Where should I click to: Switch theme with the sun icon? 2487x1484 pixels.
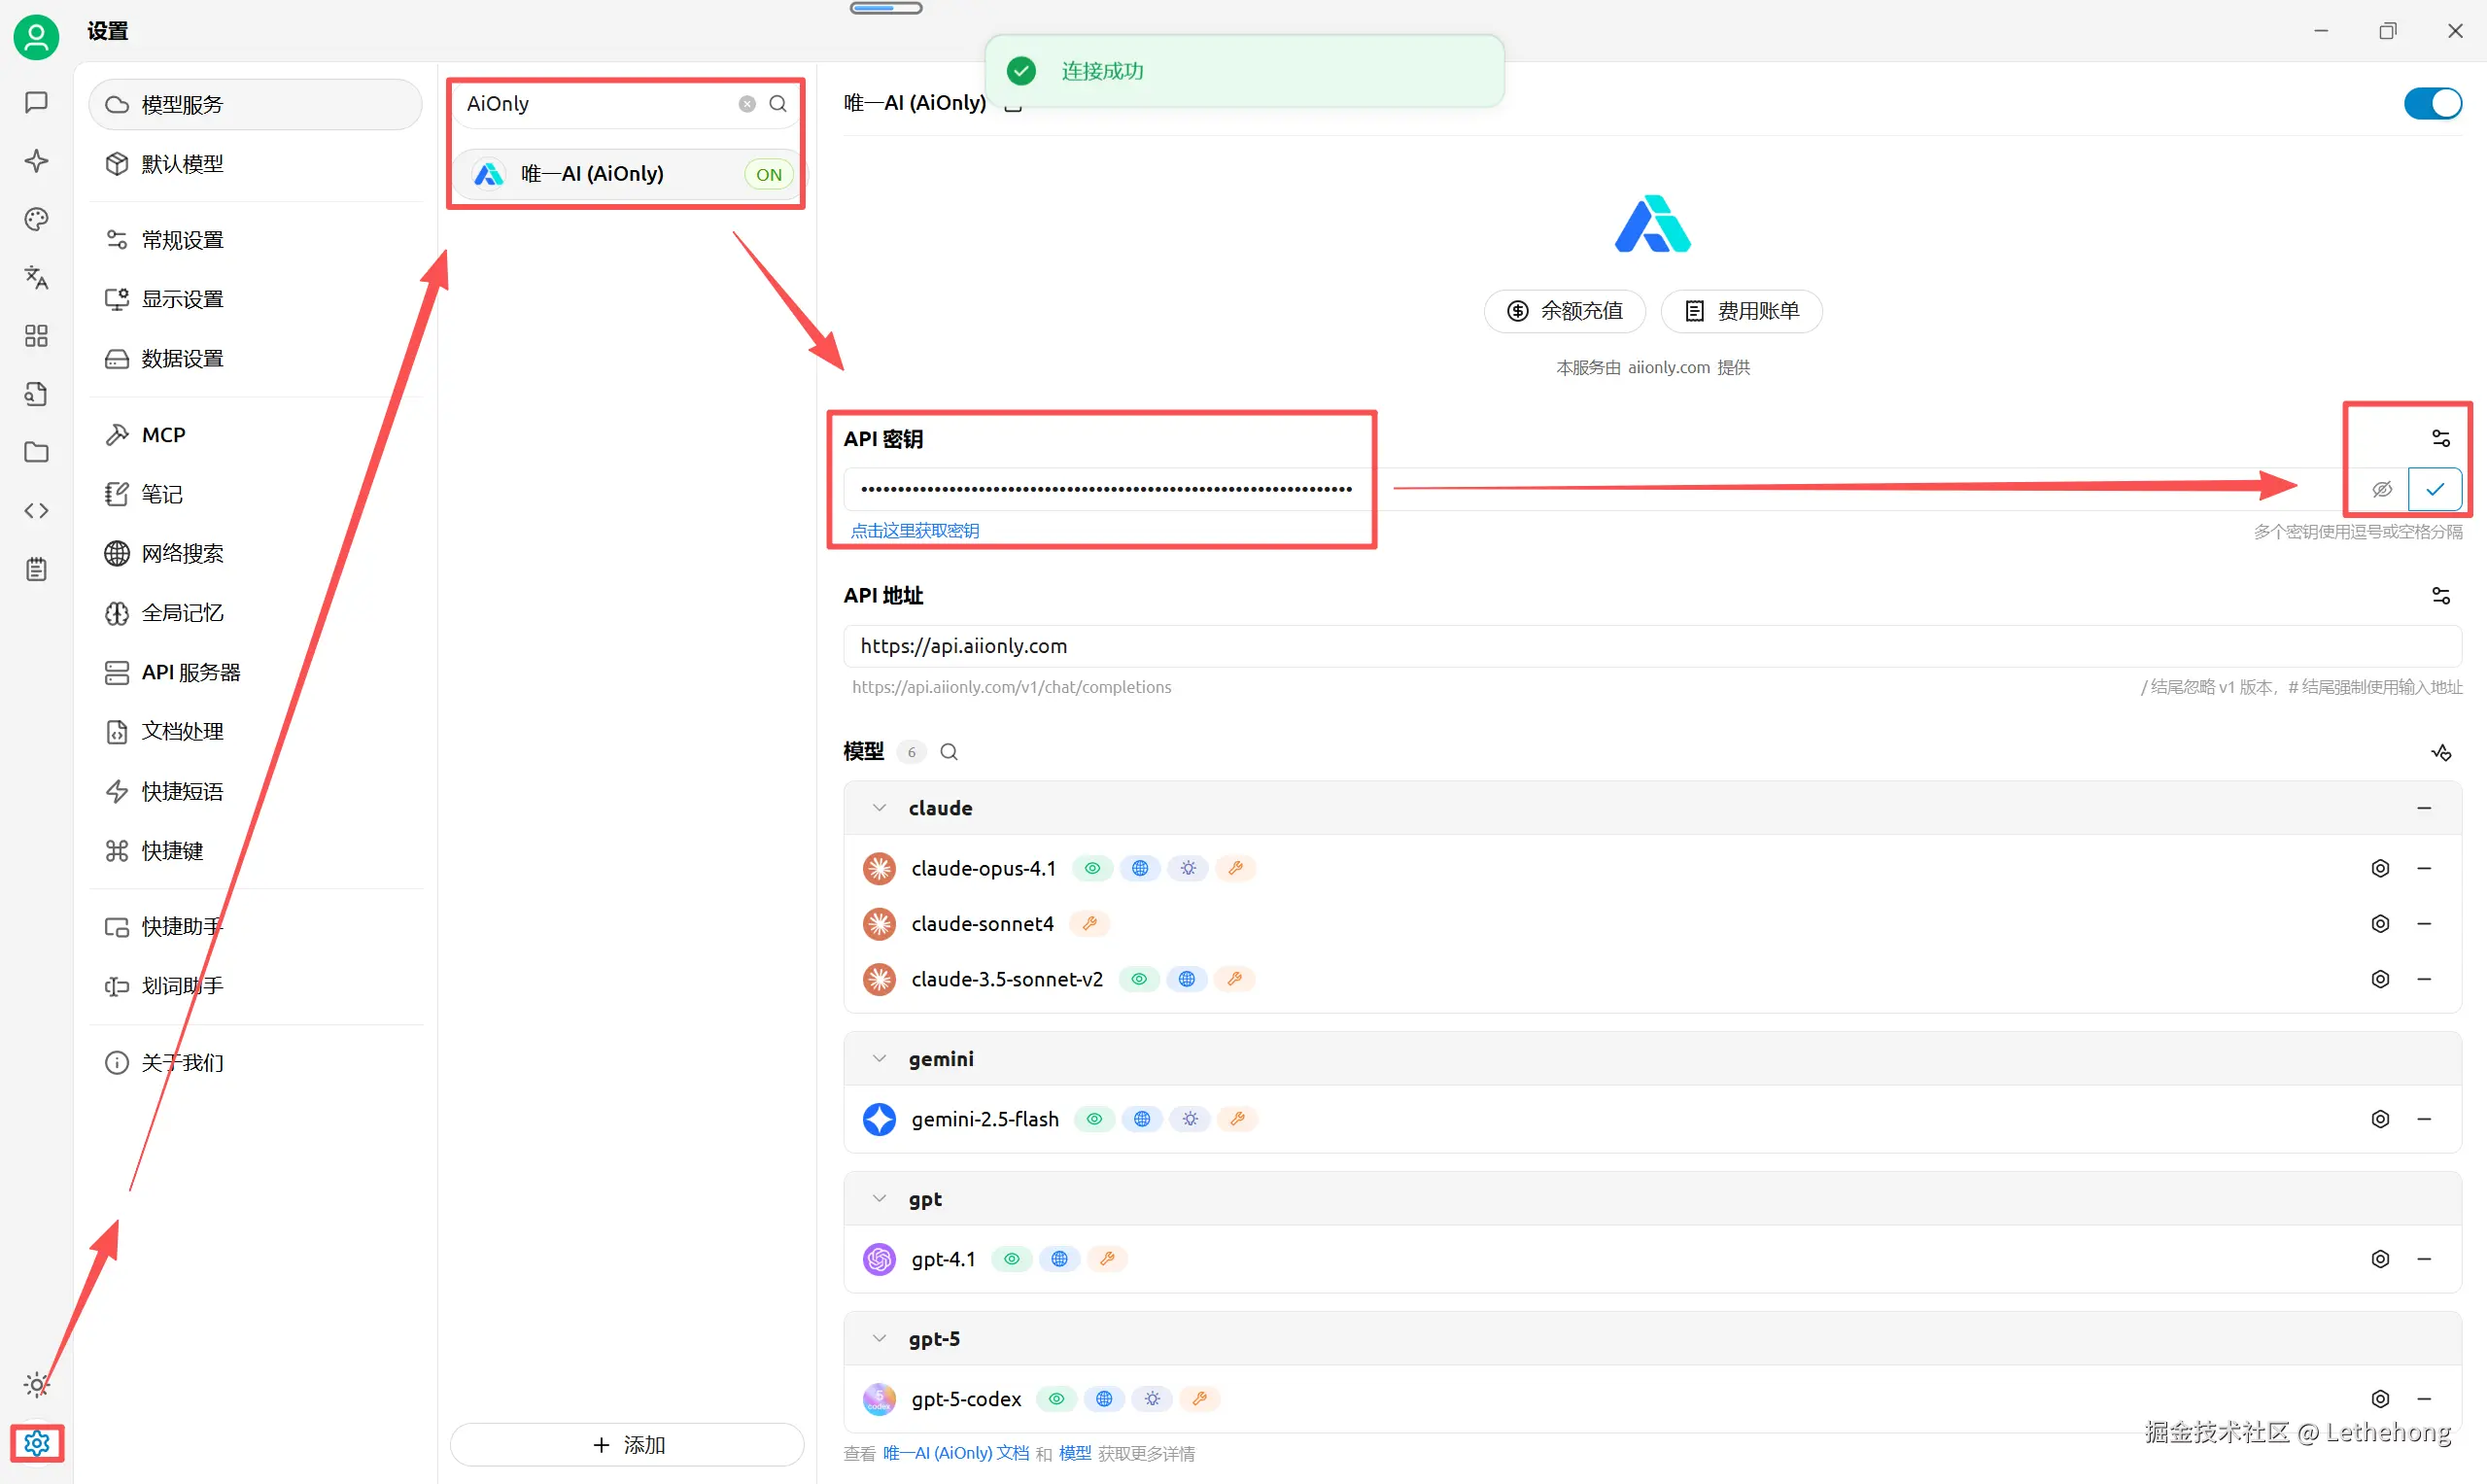[x=36, y=1385]
